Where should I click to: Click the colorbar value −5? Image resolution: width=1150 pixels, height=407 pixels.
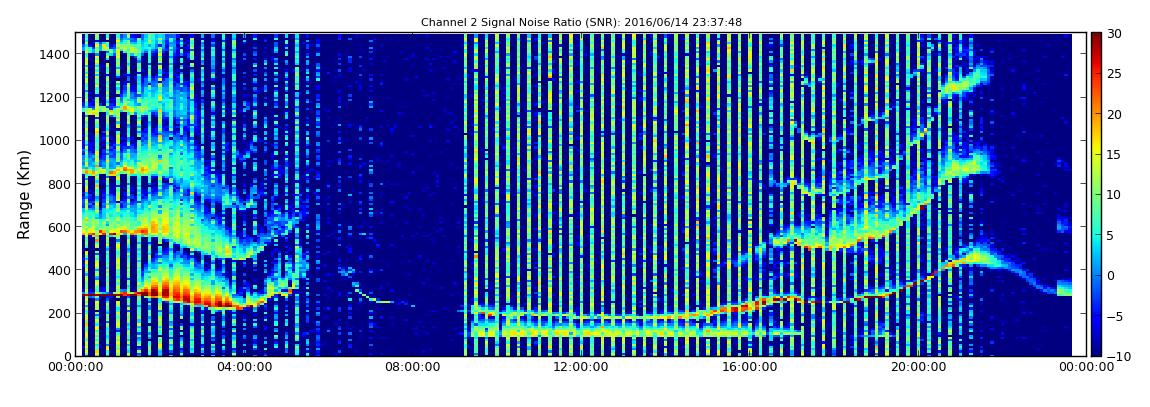[x=1115, y=316]
